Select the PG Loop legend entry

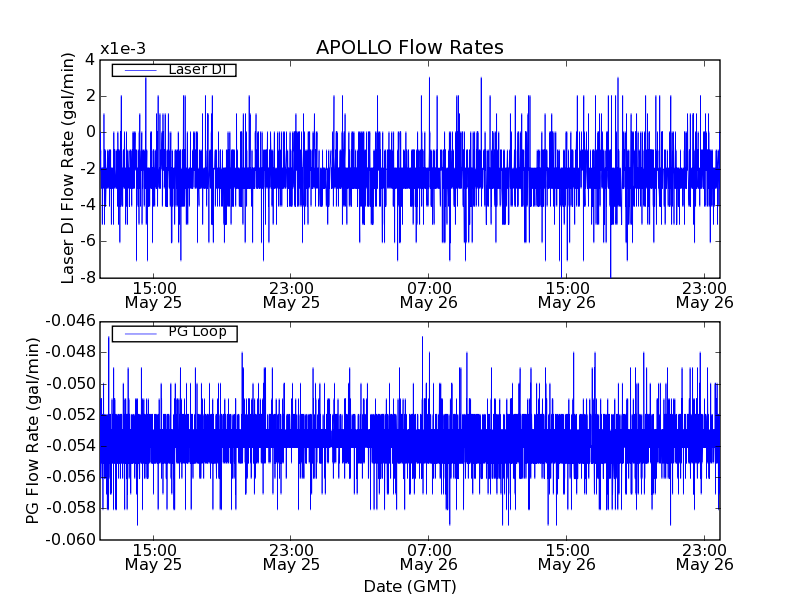196,332
